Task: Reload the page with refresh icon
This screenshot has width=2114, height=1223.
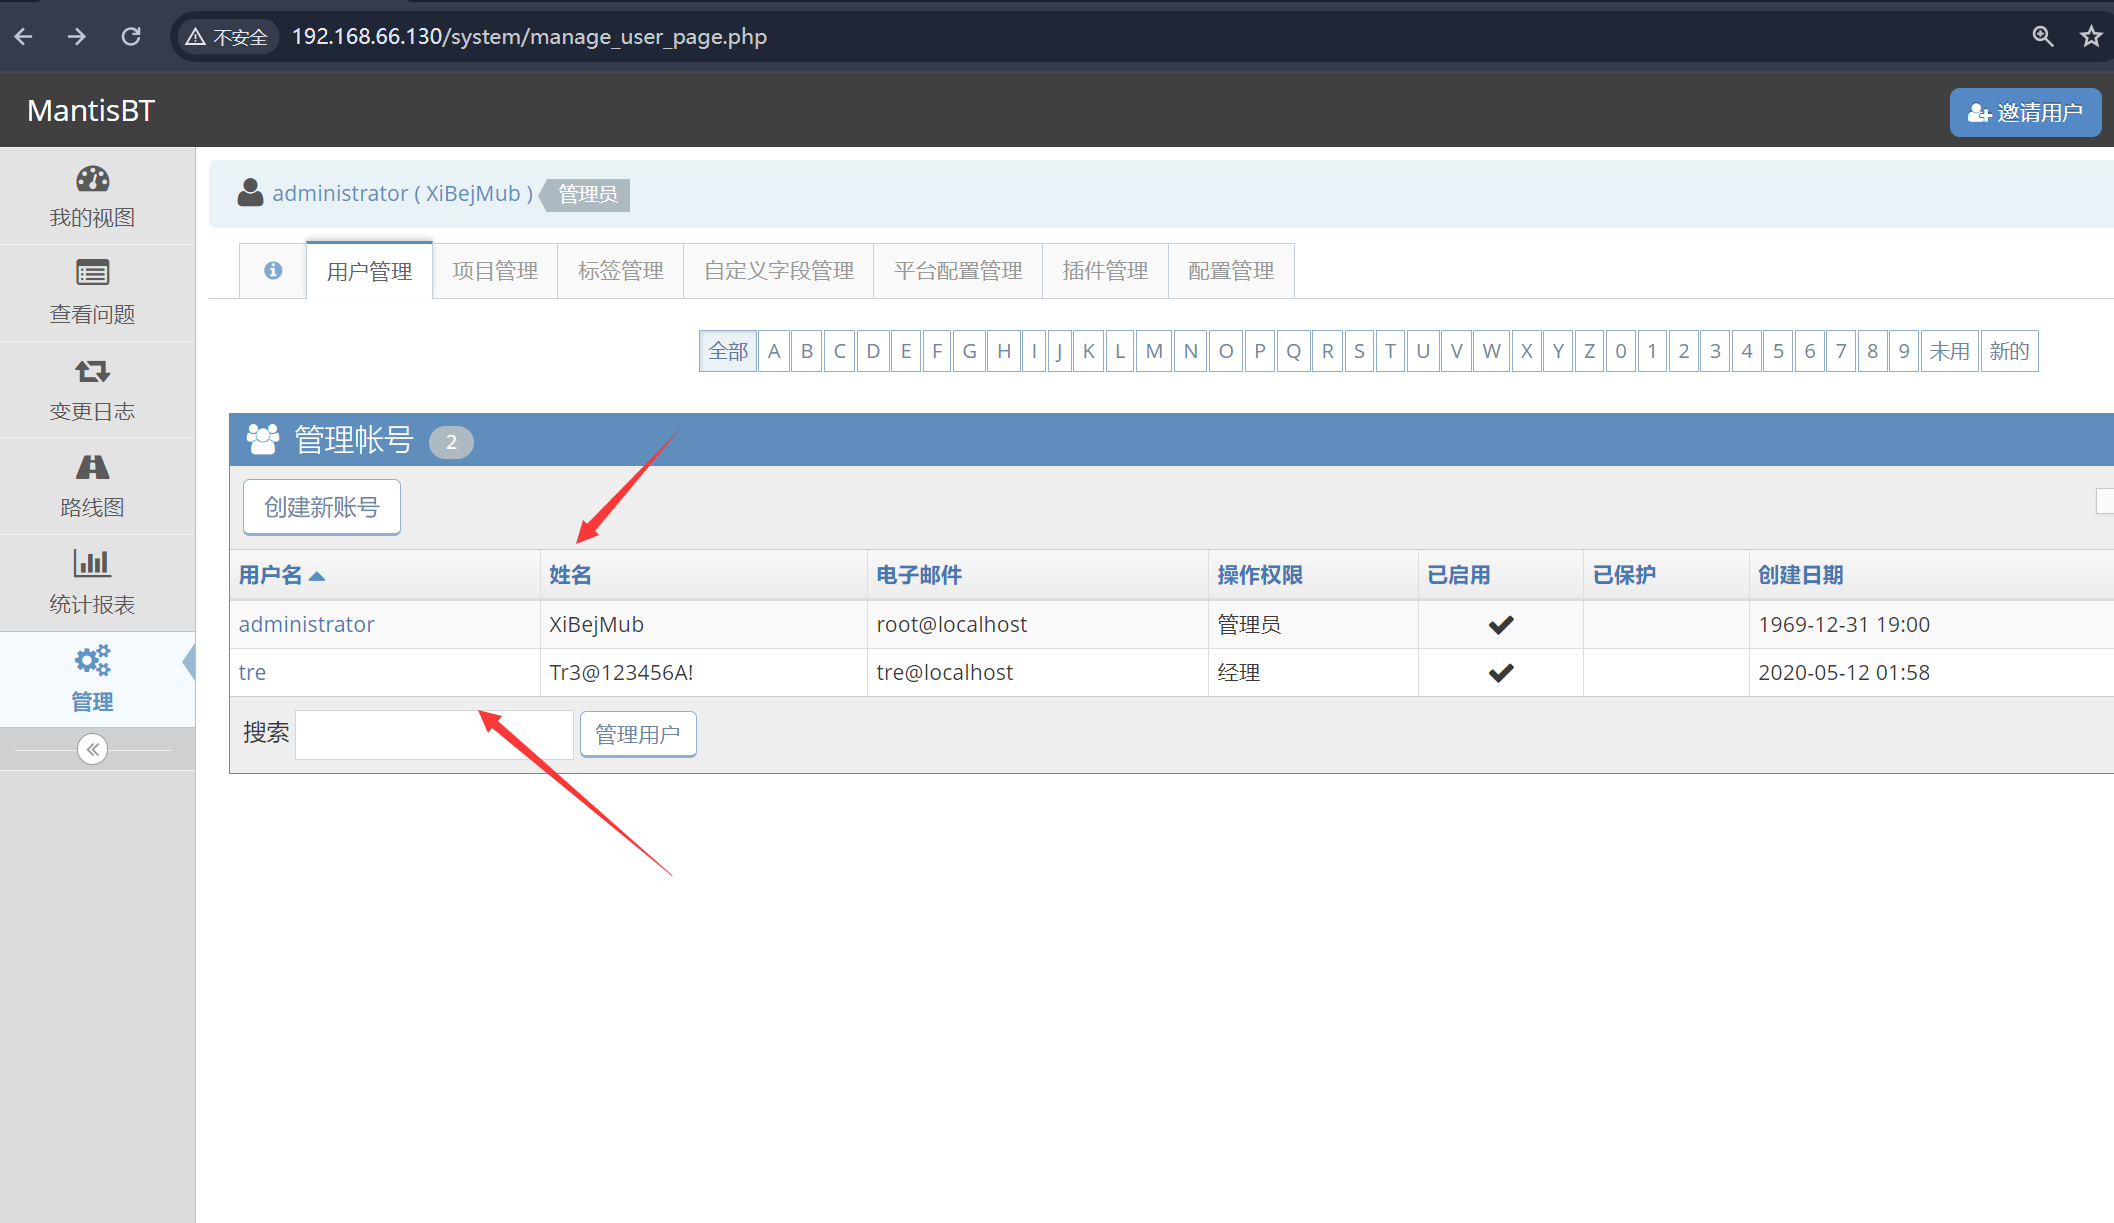Action: pyautogui.click(x=131, y=37)
